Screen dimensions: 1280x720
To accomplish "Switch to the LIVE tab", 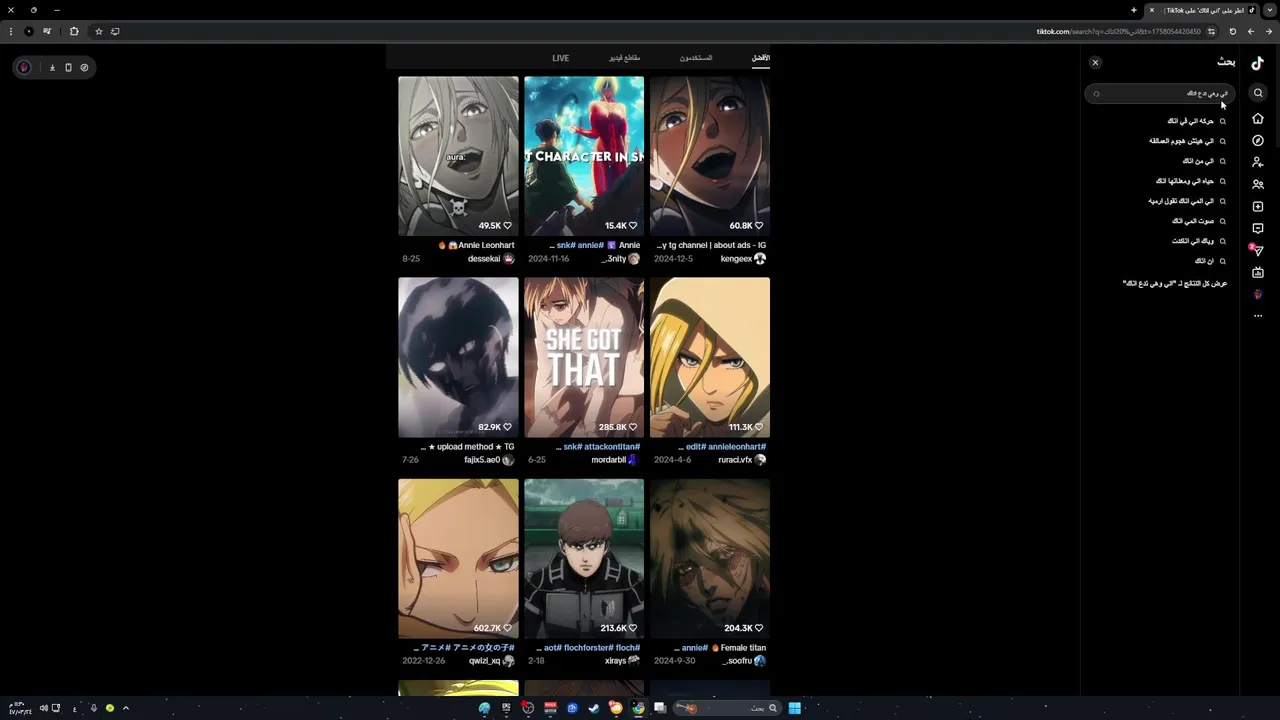I will click(x=561, y=58).
